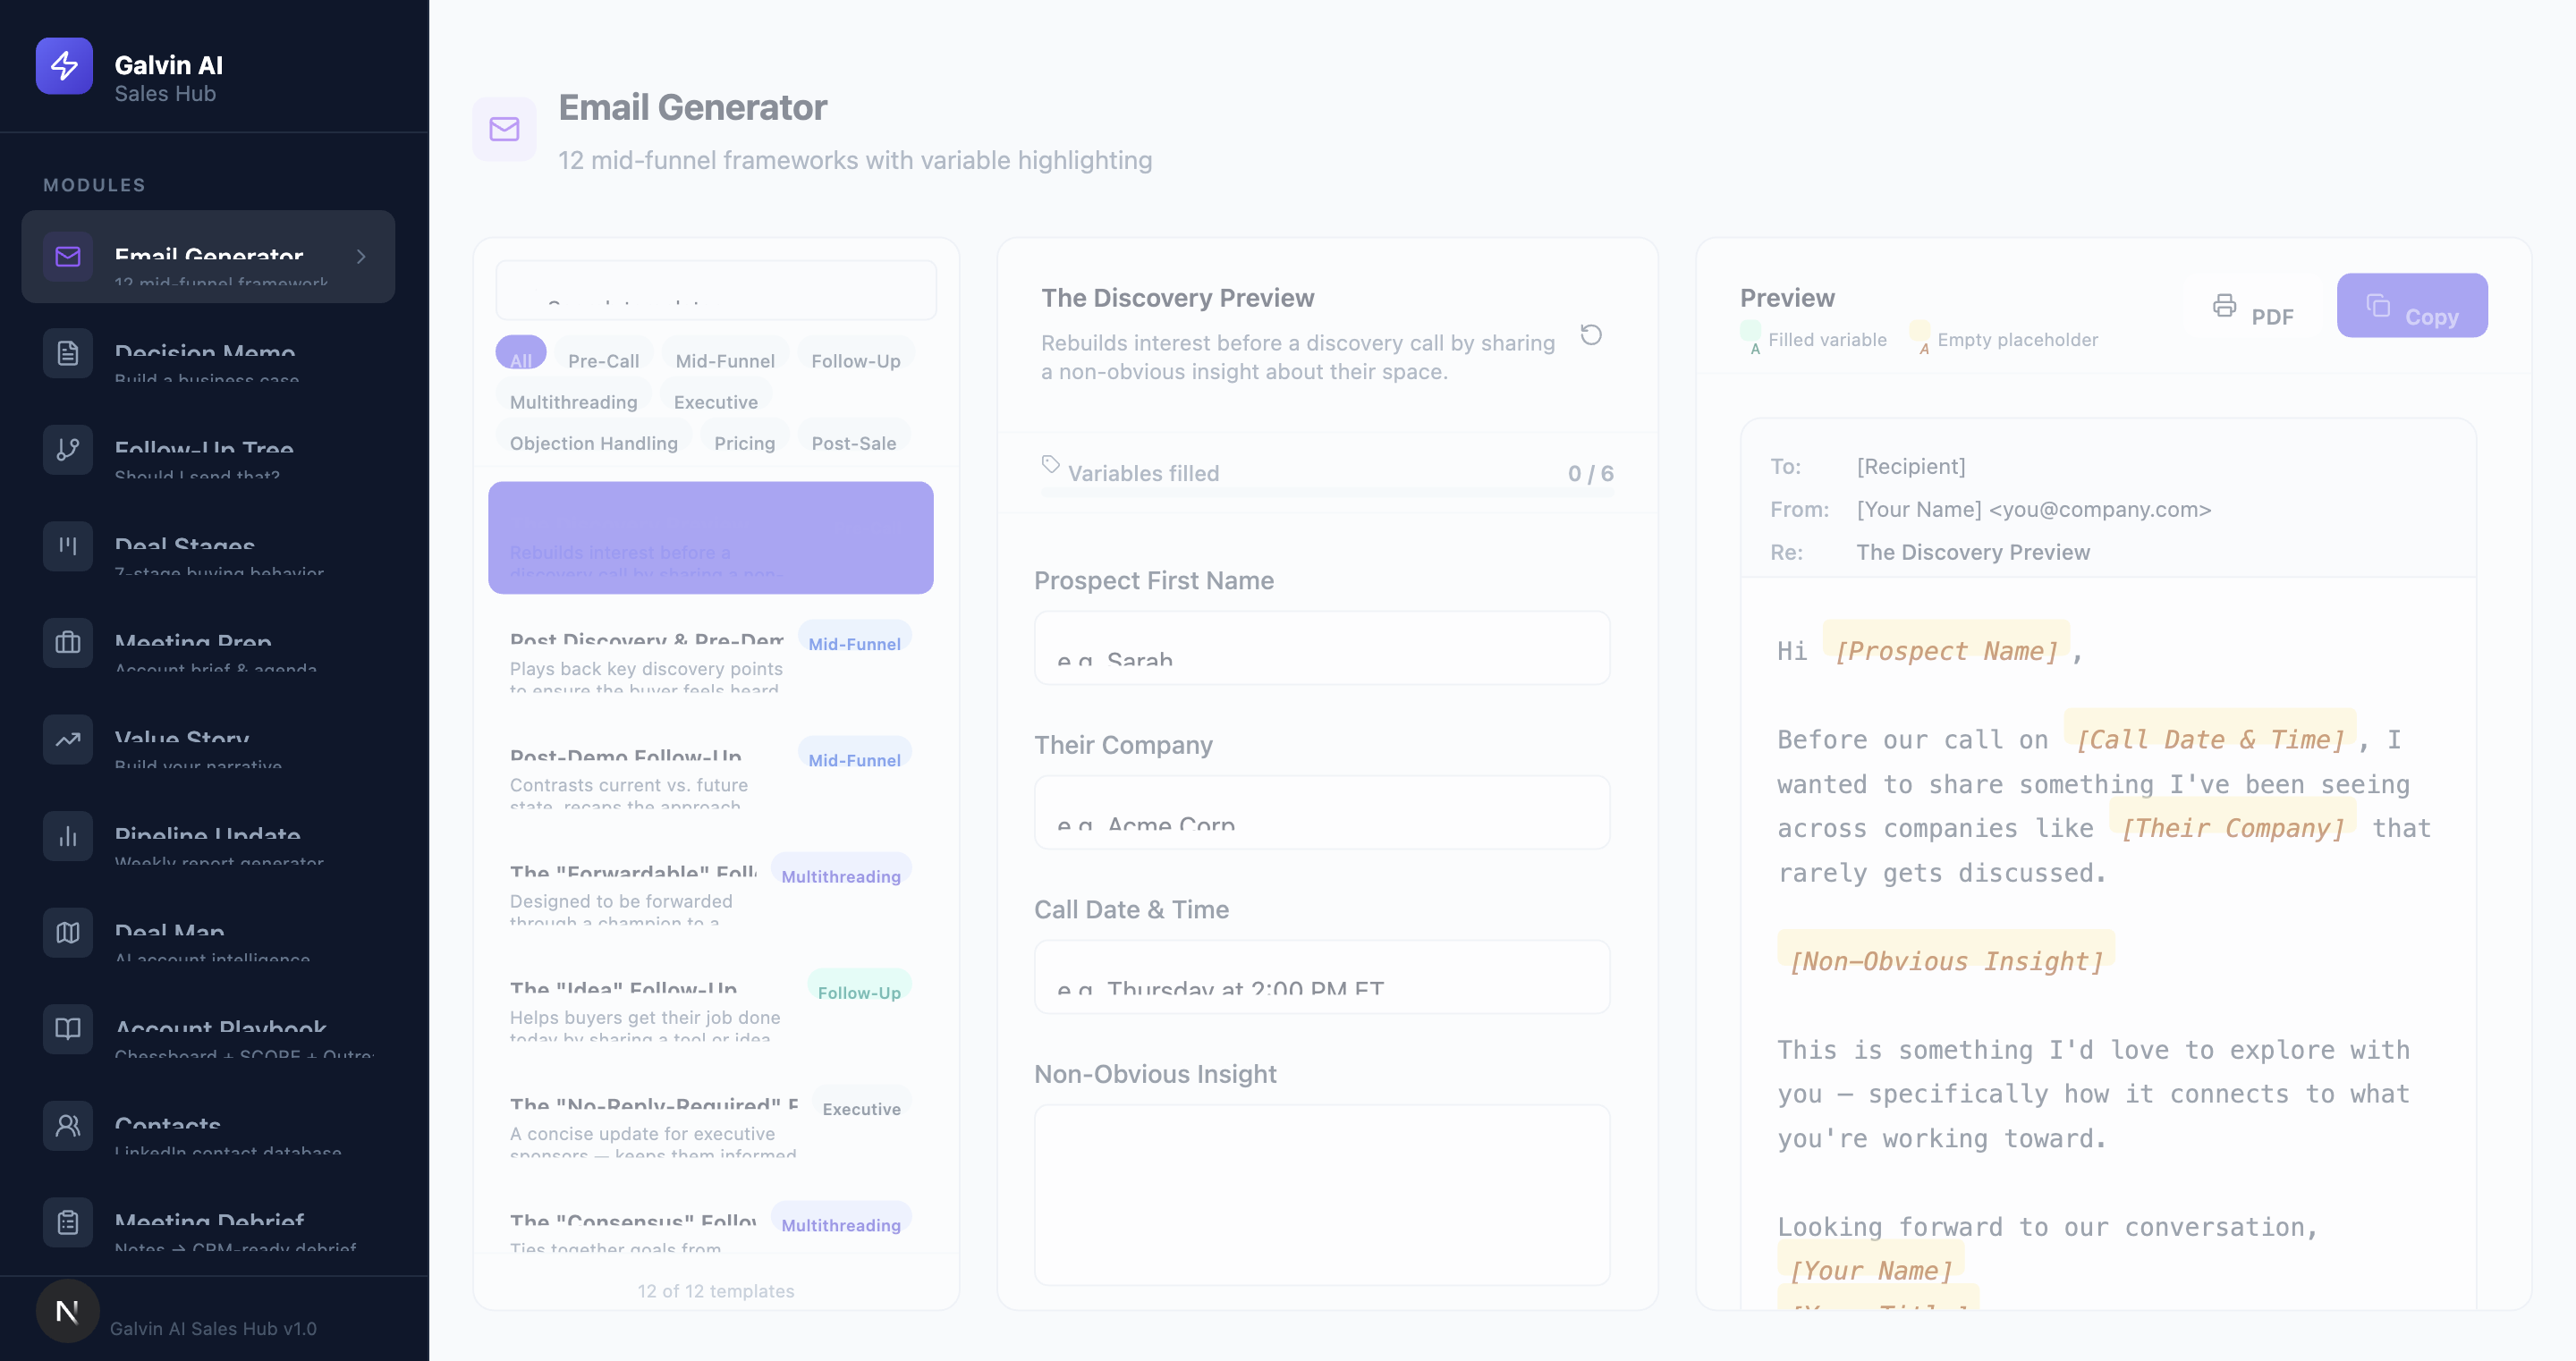The width and height of the screenshot is (2576, 1361).
Task: Select the Decision Memo document icon
Action: [67, 353]
